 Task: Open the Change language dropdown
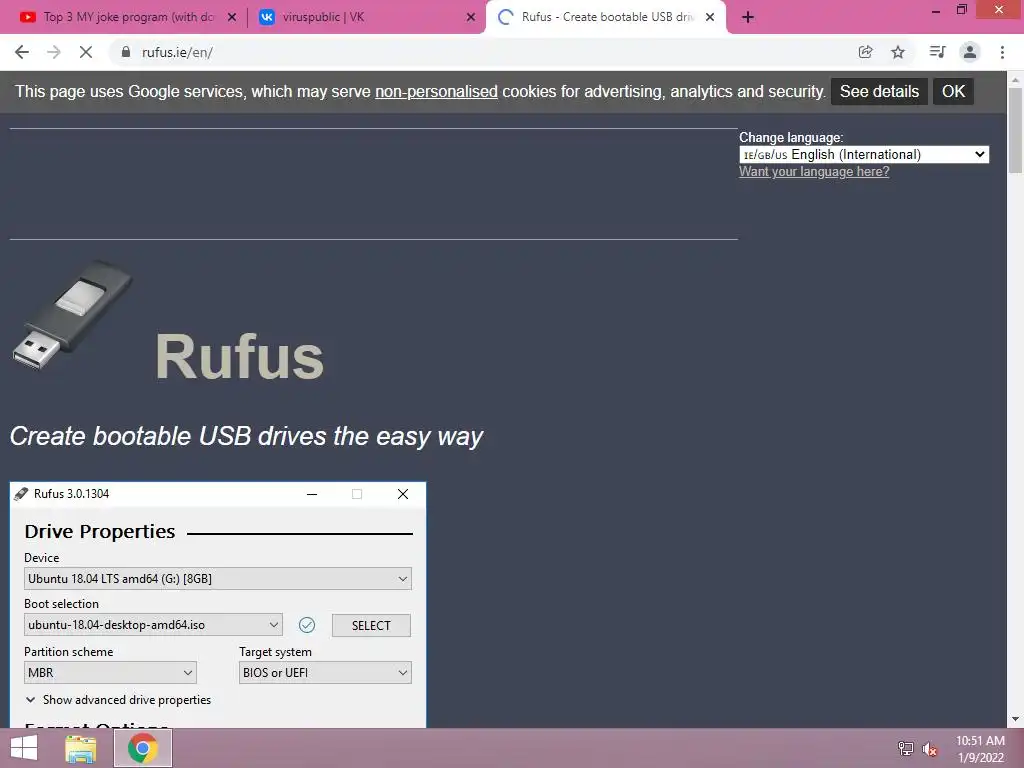pos(864,155)
